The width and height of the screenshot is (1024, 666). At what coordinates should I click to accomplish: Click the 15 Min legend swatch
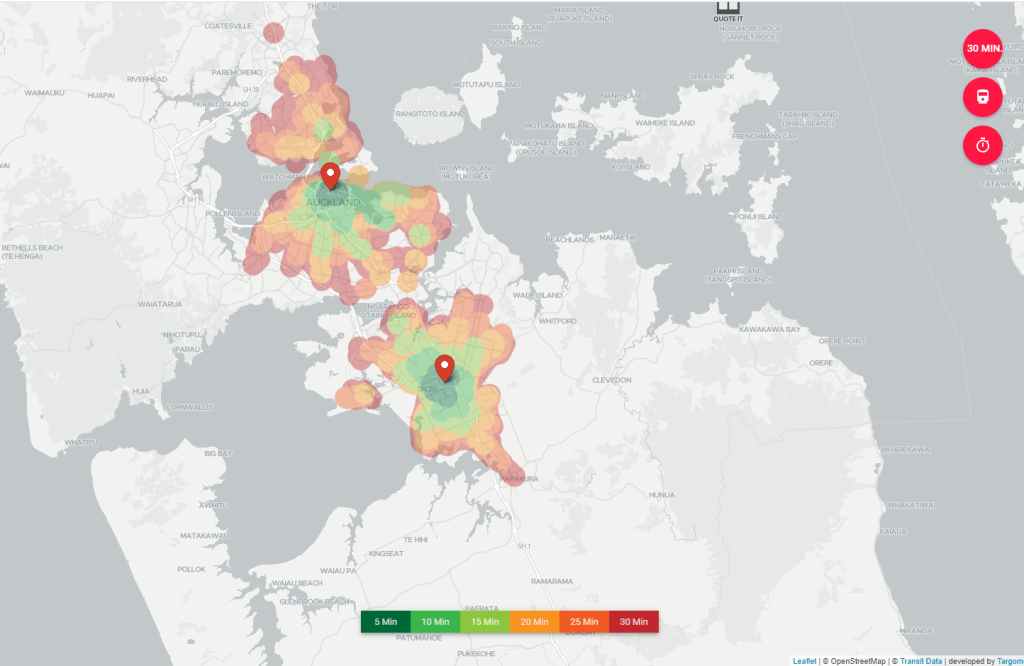(x=484, y=622)
